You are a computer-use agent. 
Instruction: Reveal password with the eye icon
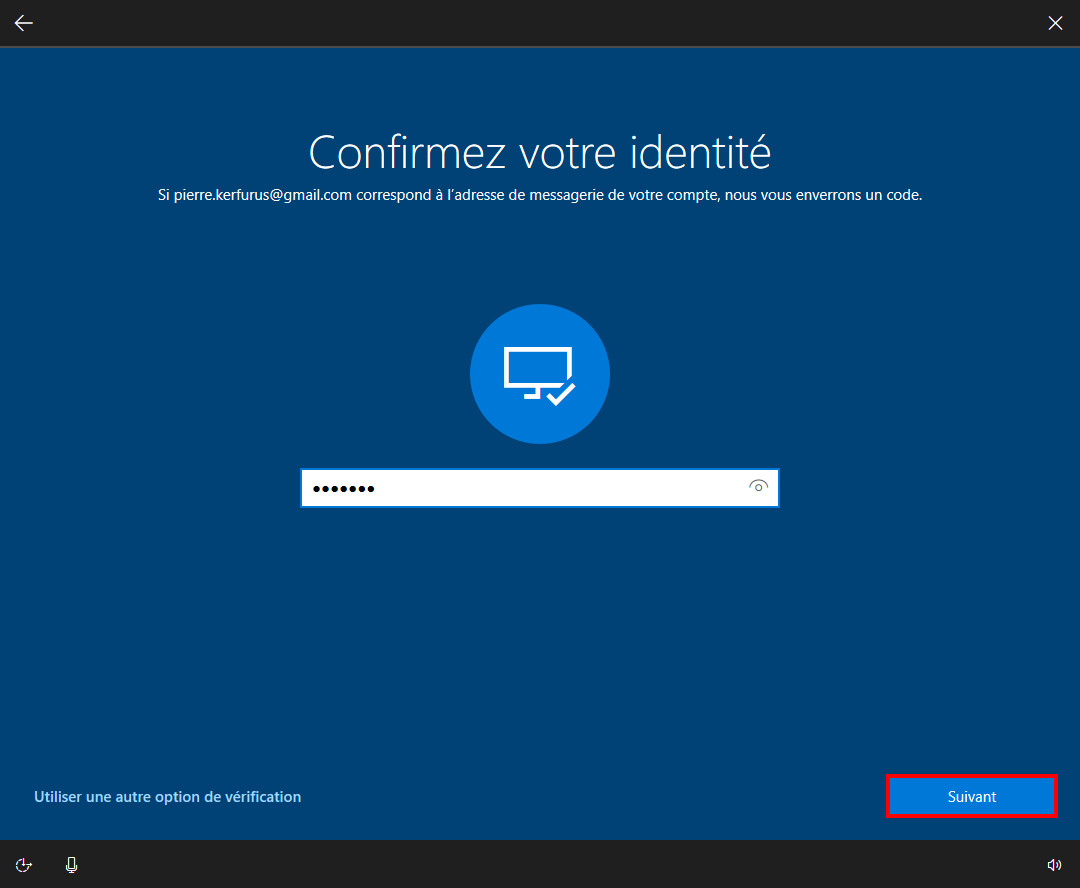758,487
